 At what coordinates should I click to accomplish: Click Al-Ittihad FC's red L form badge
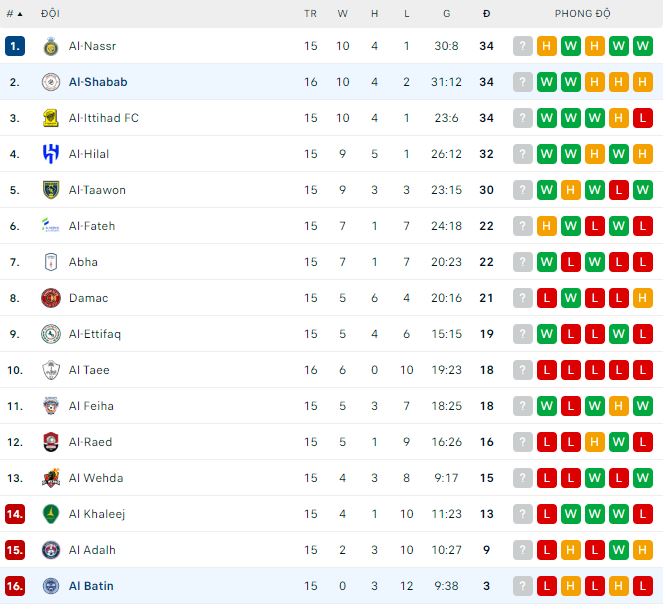pos(642,118)
